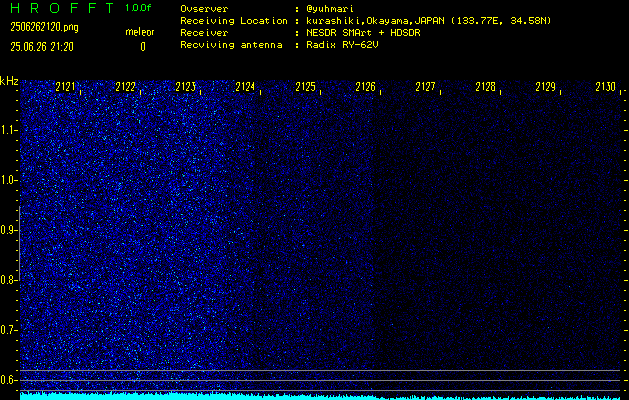629x400 pixels.
Task: Click the 0.8 kHz axis label
Action: point(8,280)
